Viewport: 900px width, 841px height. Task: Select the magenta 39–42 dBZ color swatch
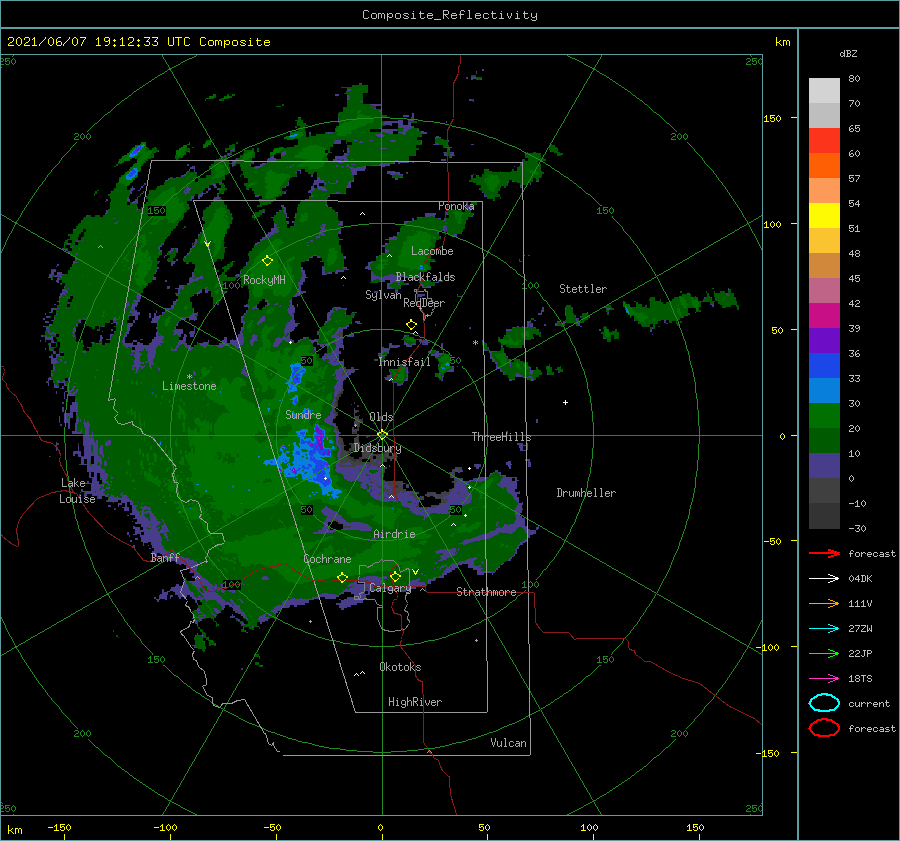point(824,315)
